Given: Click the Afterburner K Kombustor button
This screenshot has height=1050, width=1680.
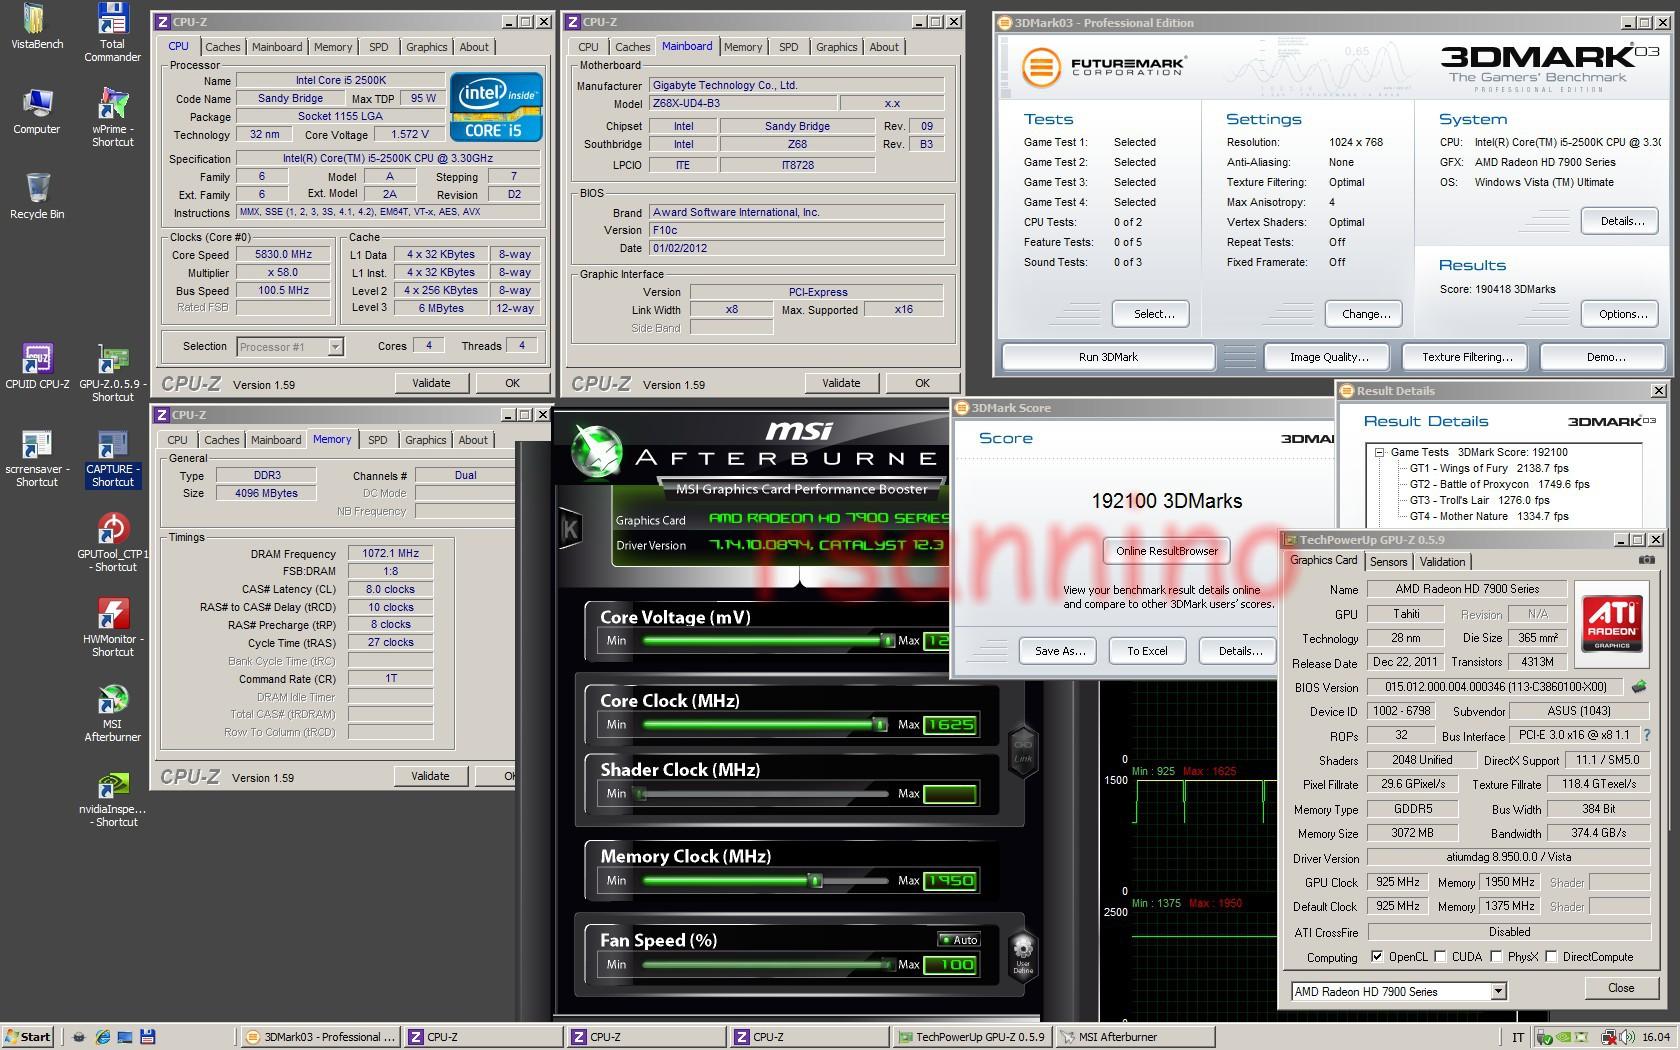Looking at the screenshot, I should point(570,529).
